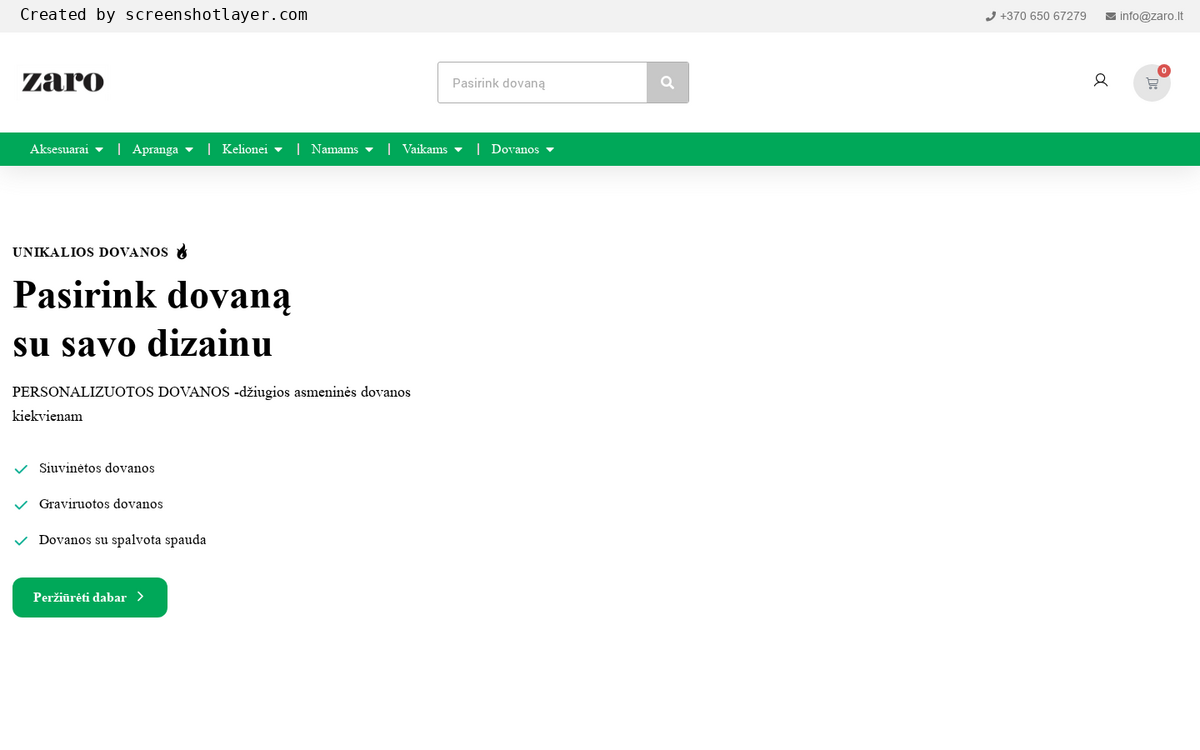Click the checkmark beside Siuvinėtos dovanos
This screenshot has width=1200, height=750.
[21, 469]
